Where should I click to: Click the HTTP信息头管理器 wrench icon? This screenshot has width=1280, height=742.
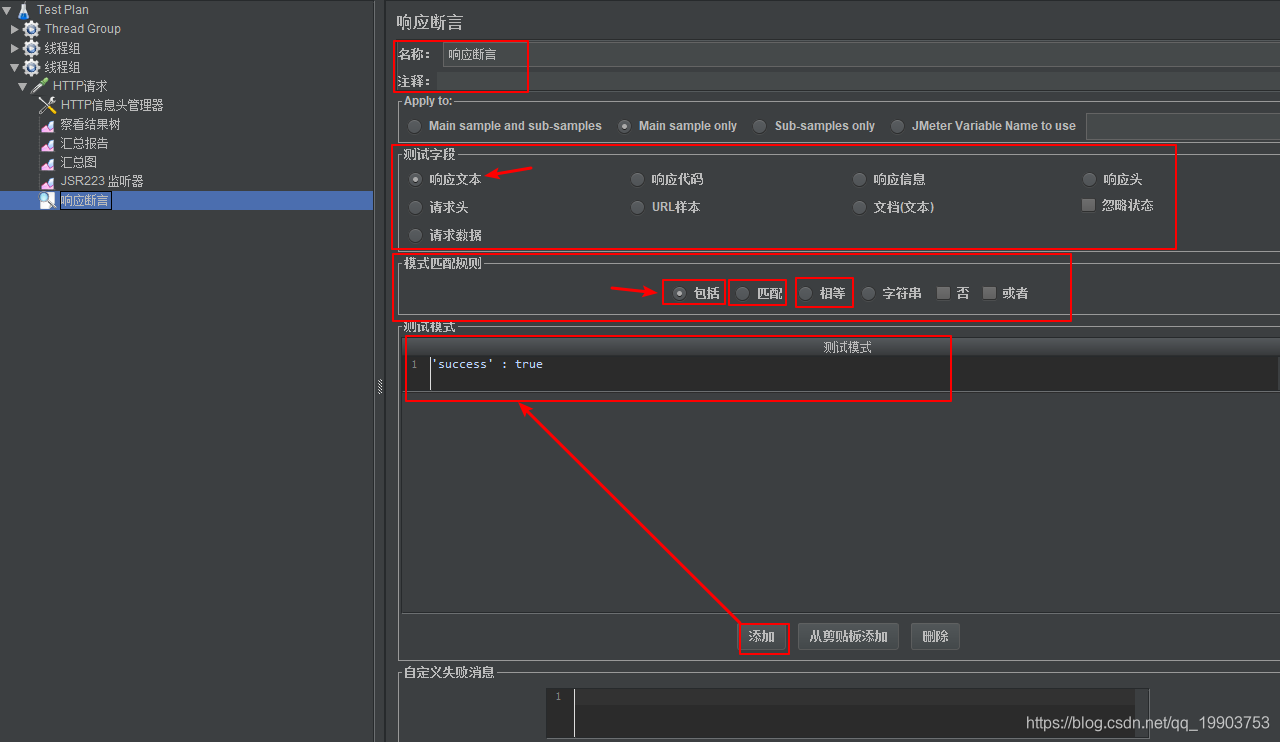[x=47, y=105]
